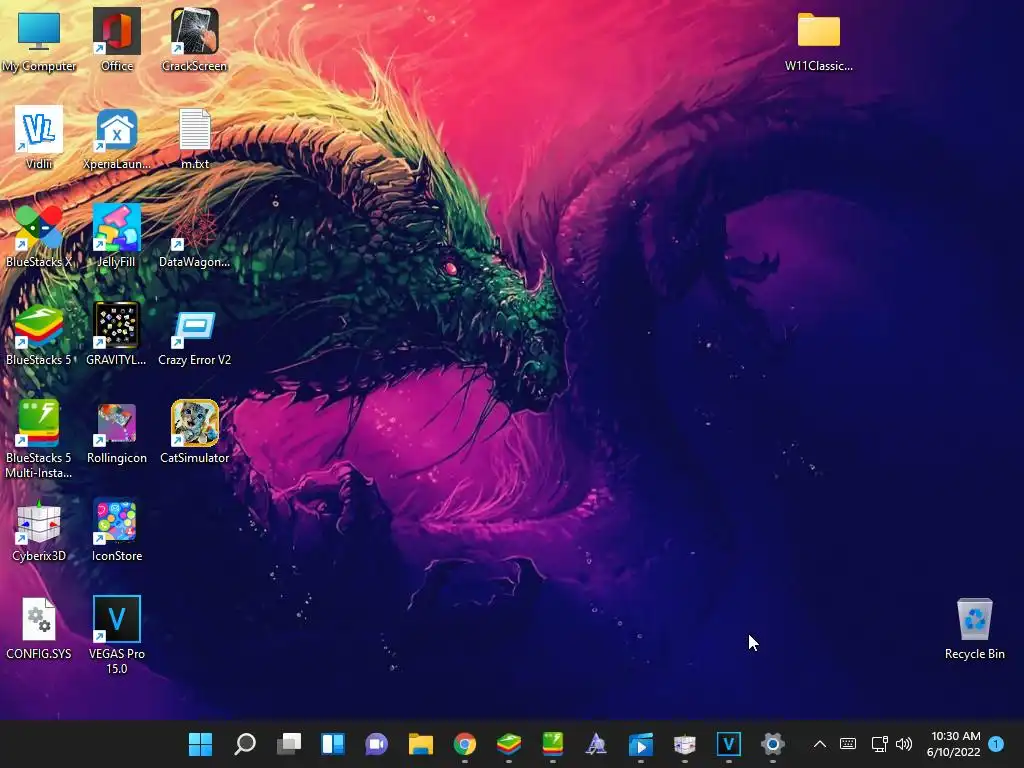
Task: Select the m.txt file on the desktop
Action: 195,138
